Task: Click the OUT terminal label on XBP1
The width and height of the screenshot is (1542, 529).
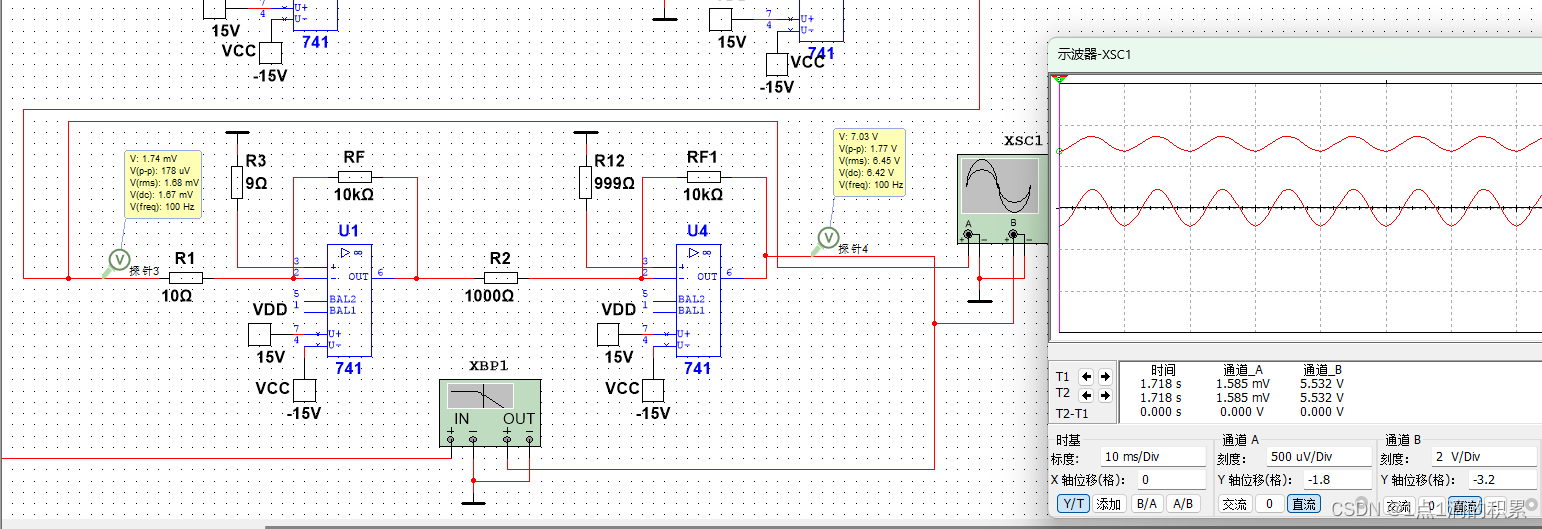Action: pyautogui.click(x=519, y=418)
